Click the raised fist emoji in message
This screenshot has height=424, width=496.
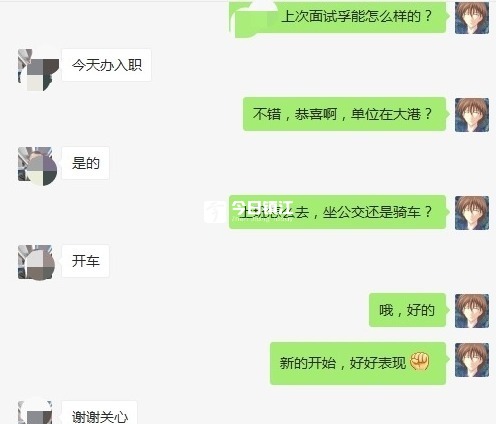coord(419,362)
